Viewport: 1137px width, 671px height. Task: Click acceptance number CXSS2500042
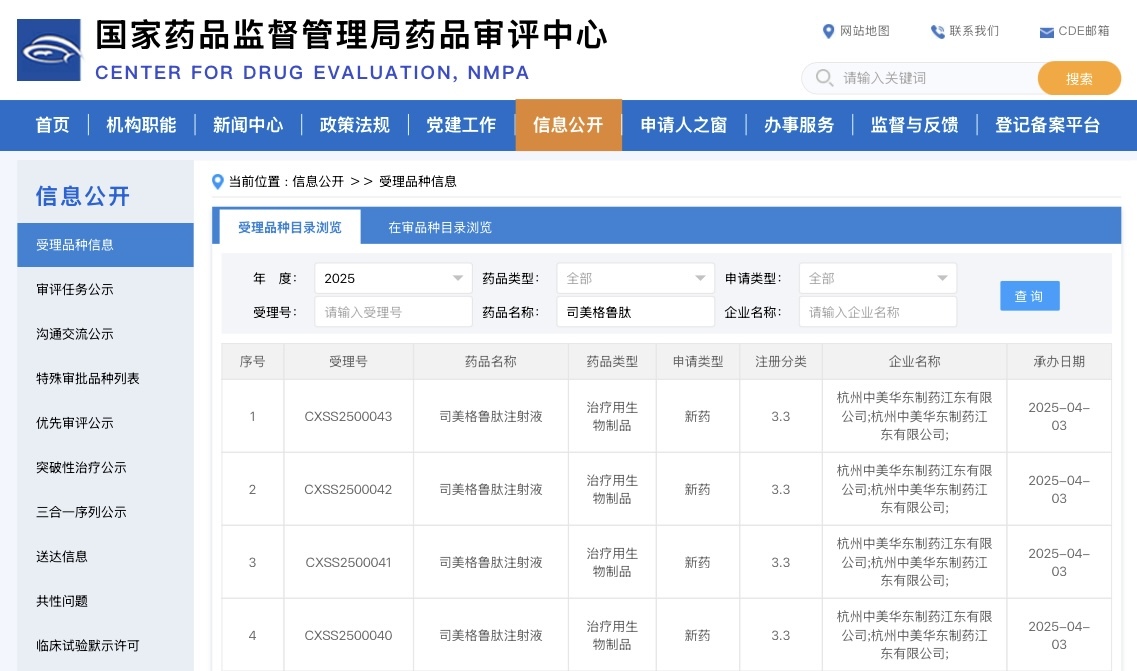point(348,490)
